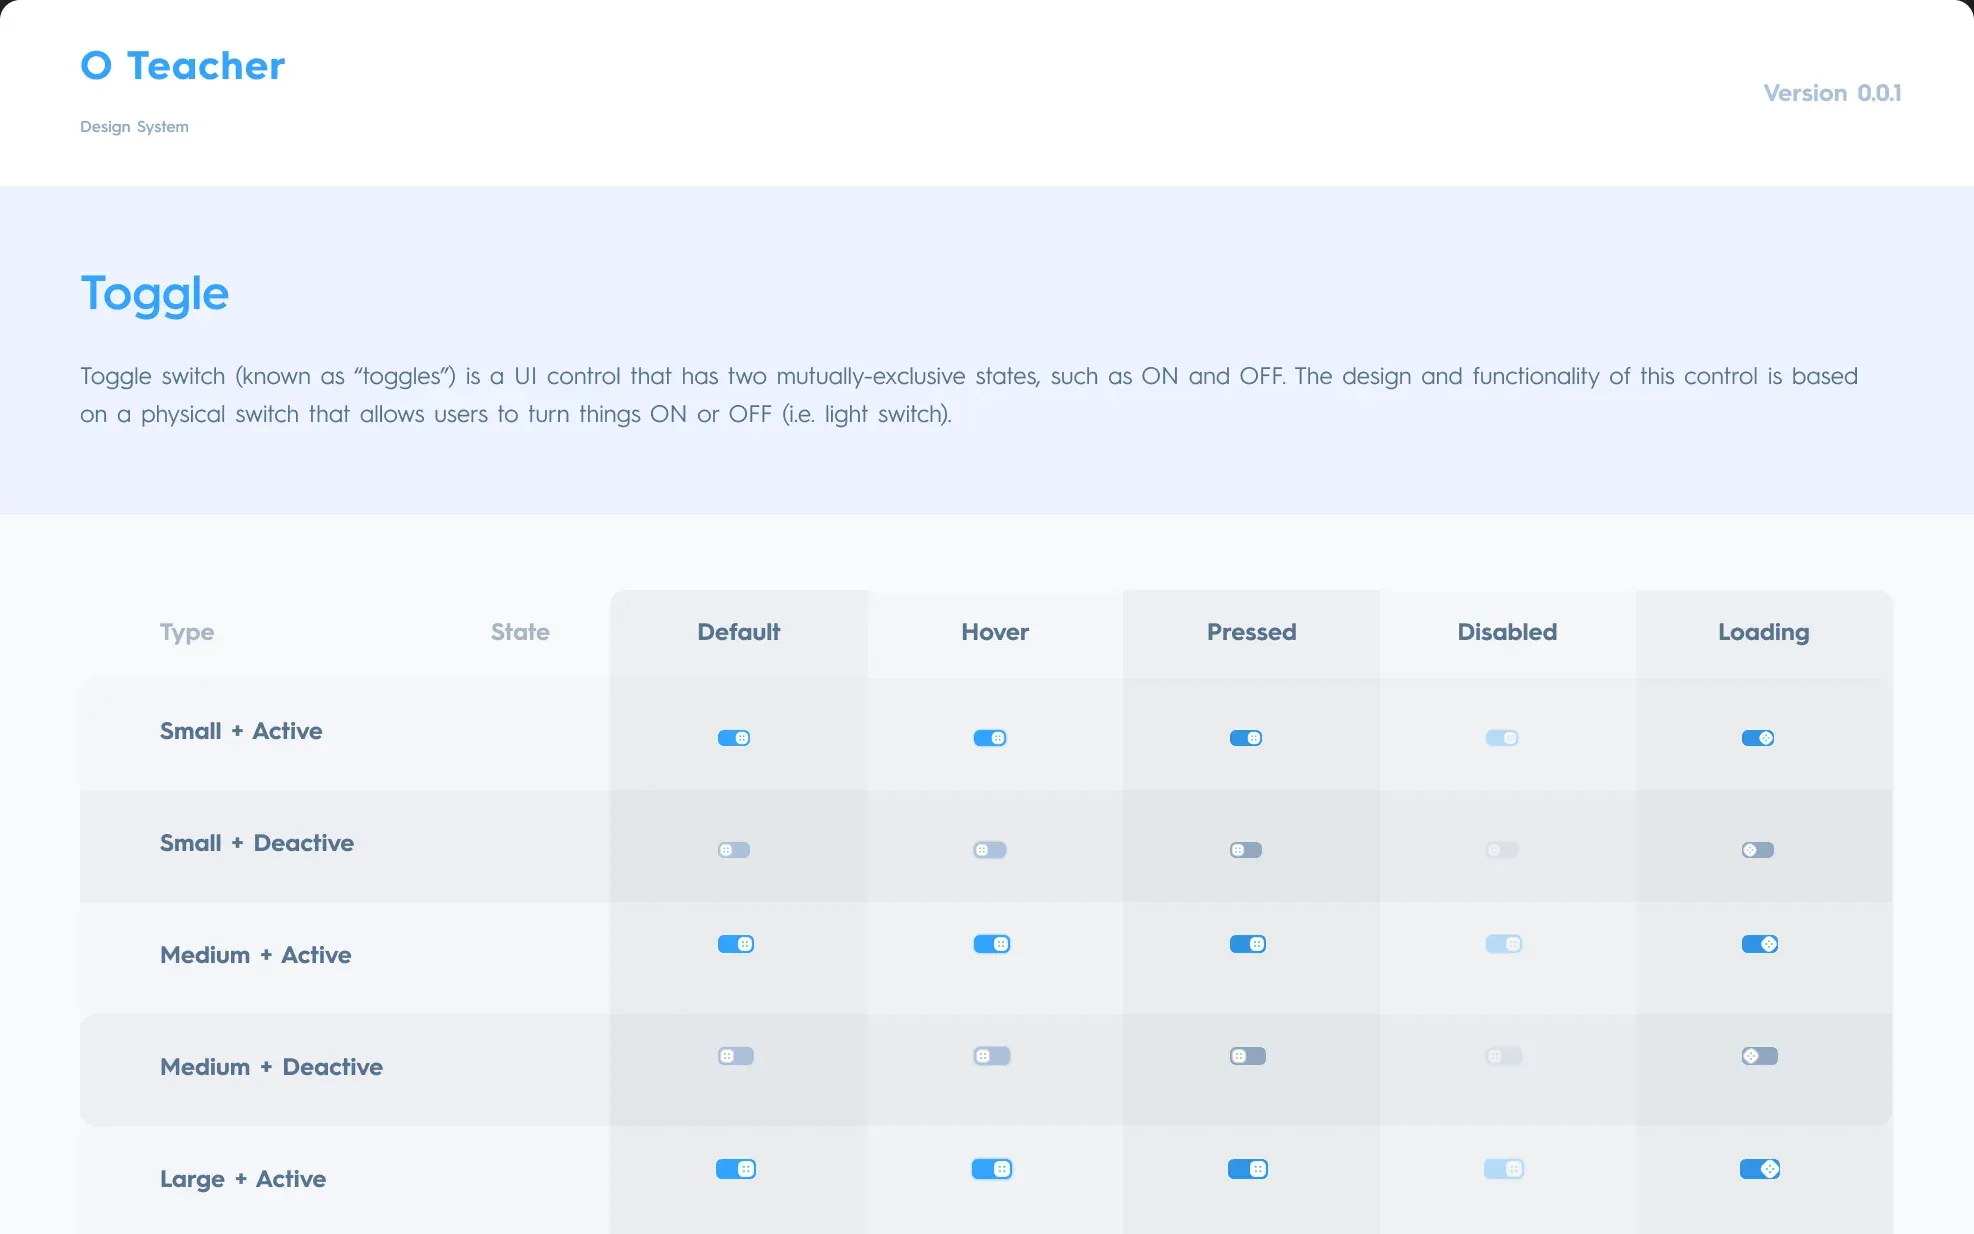Click the Medium + Active Disabled switch
This screenshot has width=1974, height=1234.
coord(1504,944)
